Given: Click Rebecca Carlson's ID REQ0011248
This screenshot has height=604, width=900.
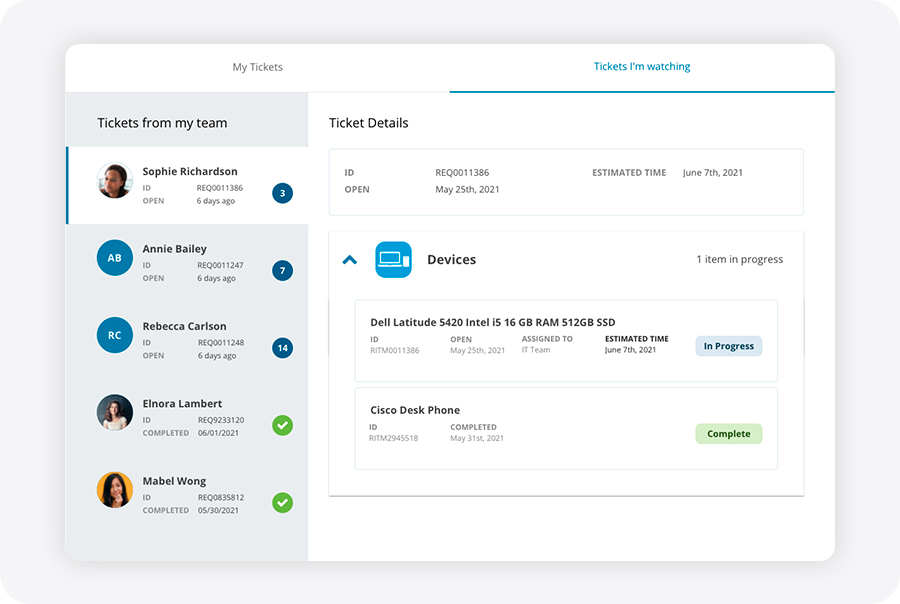Looking at the screenshot, I should click(x=221, y=343).
